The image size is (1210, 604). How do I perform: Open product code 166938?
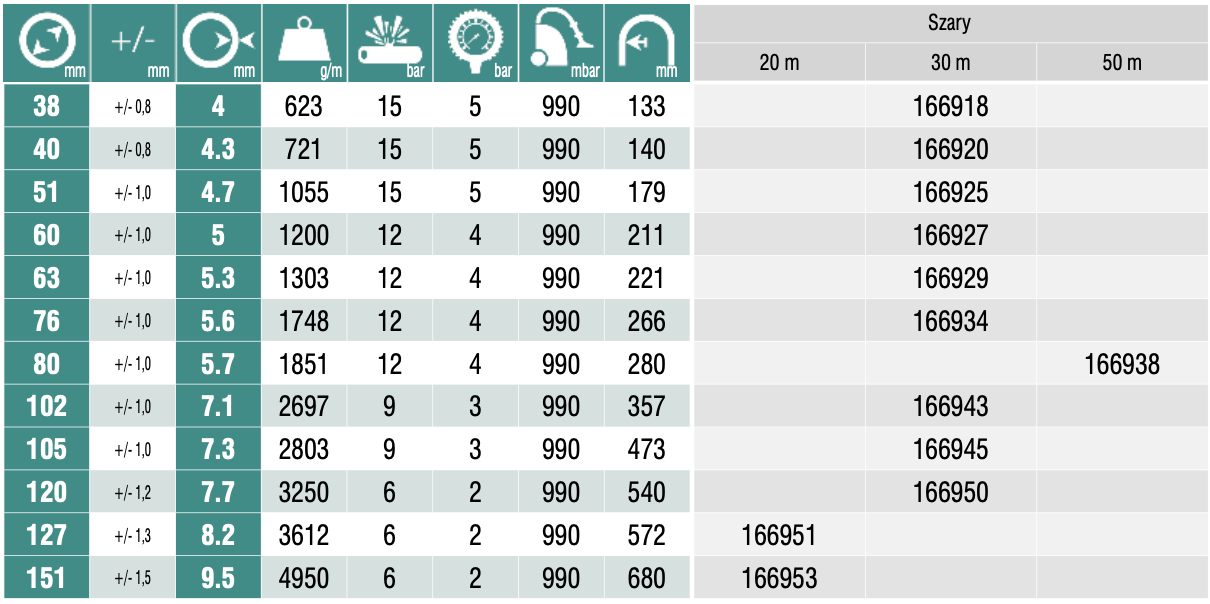(x=1122, y=364)
